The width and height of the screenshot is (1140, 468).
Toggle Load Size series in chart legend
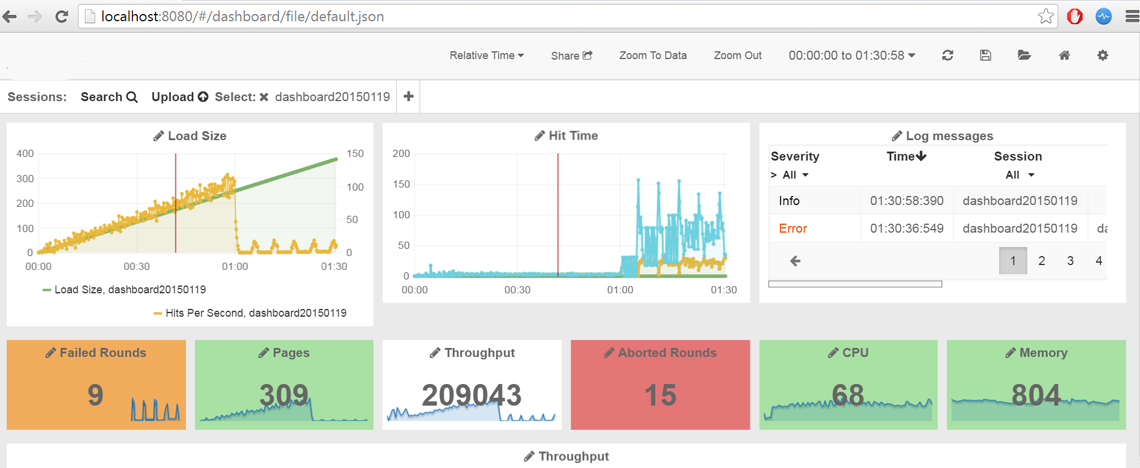124,290
